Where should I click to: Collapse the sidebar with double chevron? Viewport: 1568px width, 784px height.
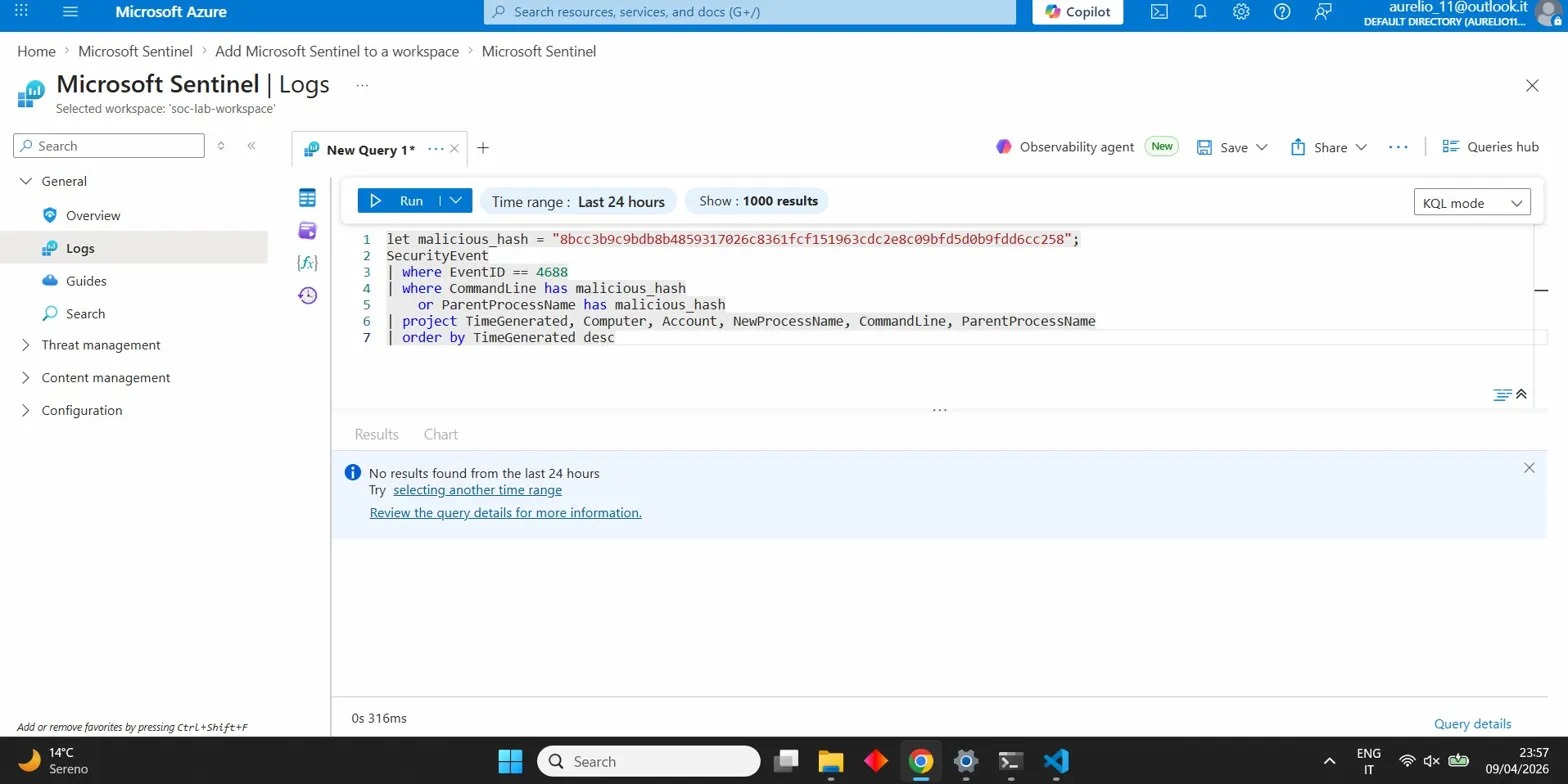251,146
